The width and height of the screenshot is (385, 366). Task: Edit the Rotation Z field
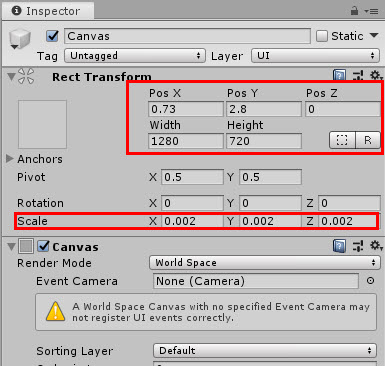click(349, 203)
